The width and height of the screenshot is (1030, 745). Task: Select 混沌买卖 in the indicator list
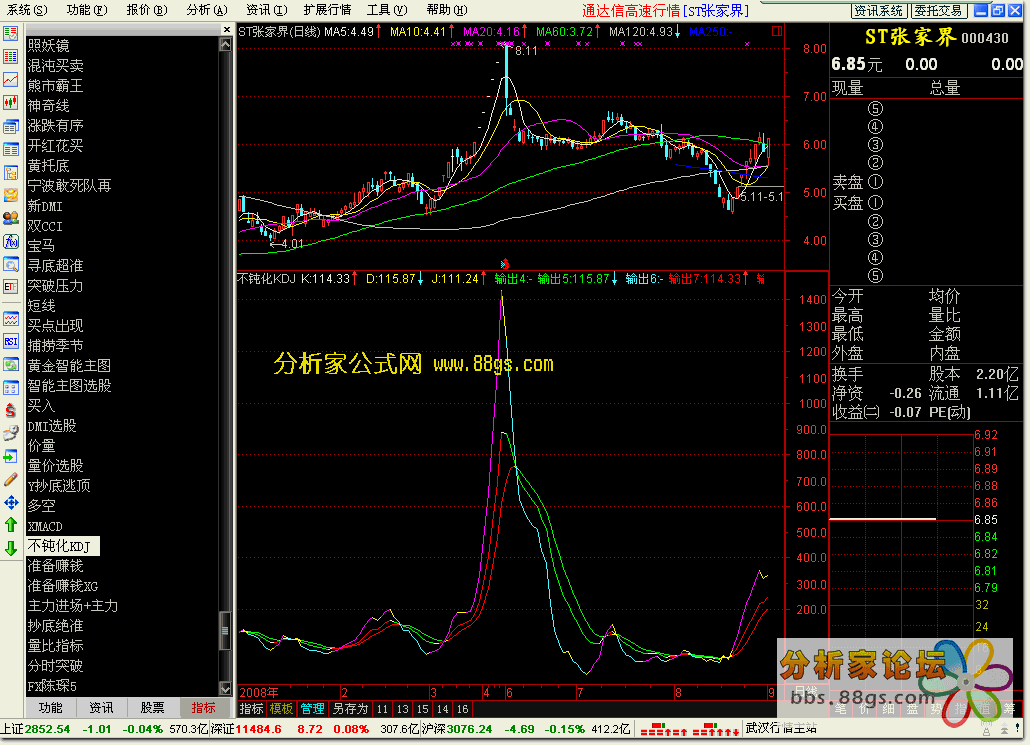[x=55, y=66]
